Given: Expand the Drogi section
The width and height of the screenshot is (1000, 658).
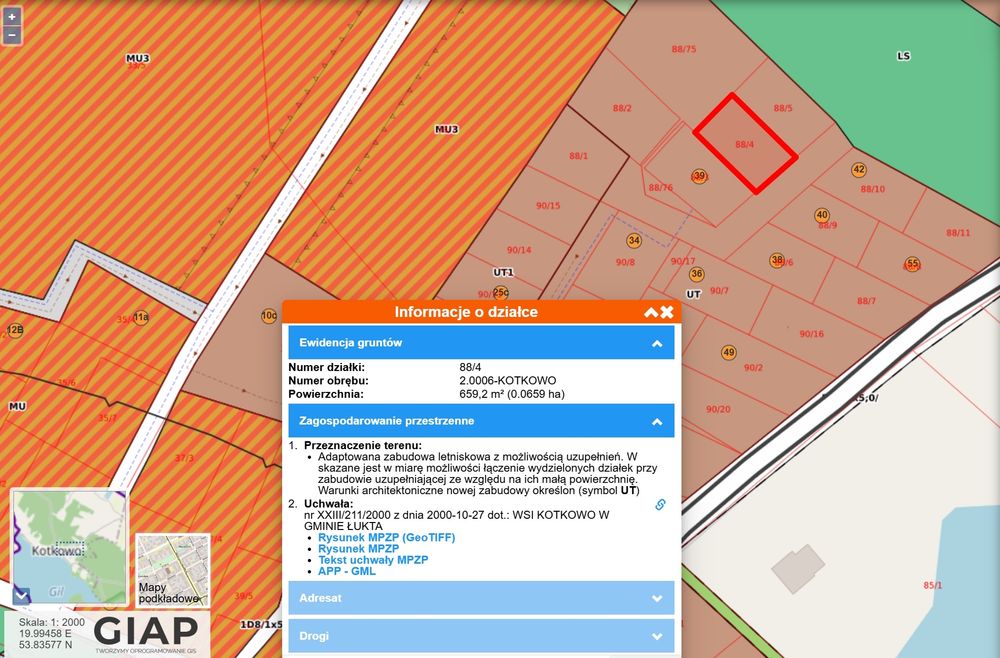Looking at the screenshot, I should [x=482, y=636].
